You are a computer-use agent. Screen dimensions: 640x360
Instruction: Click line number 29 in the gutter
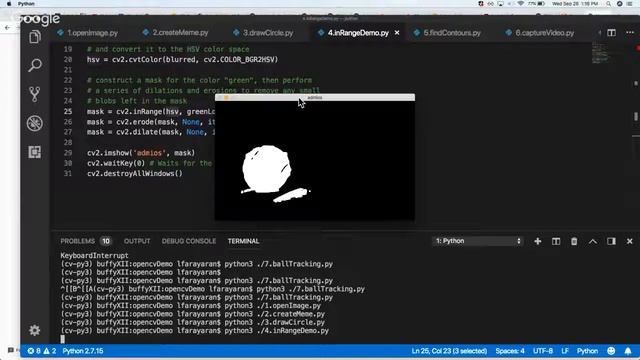click(68, 153)
